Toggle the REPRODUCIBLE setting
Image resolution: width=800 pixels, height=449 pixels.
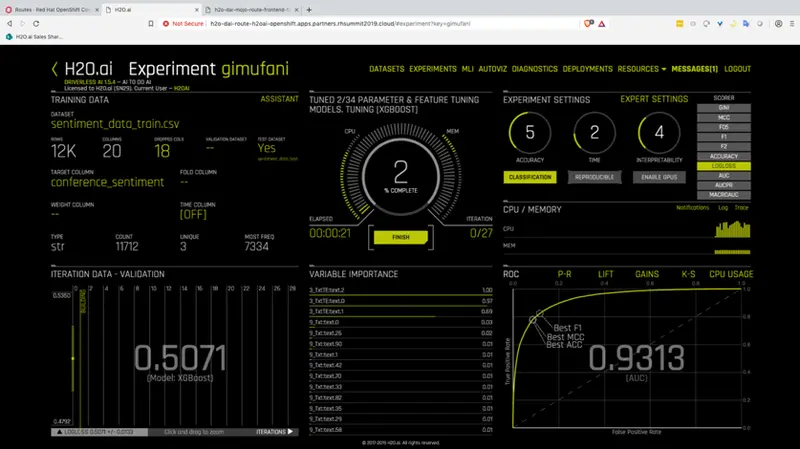tap(594, 177)
